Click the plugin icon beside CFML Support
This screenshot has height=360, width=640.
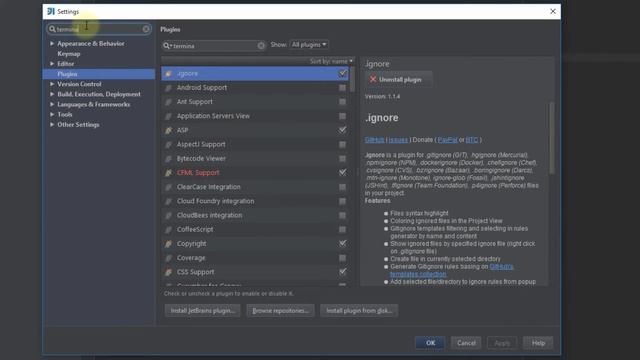[x=169, y=173]
